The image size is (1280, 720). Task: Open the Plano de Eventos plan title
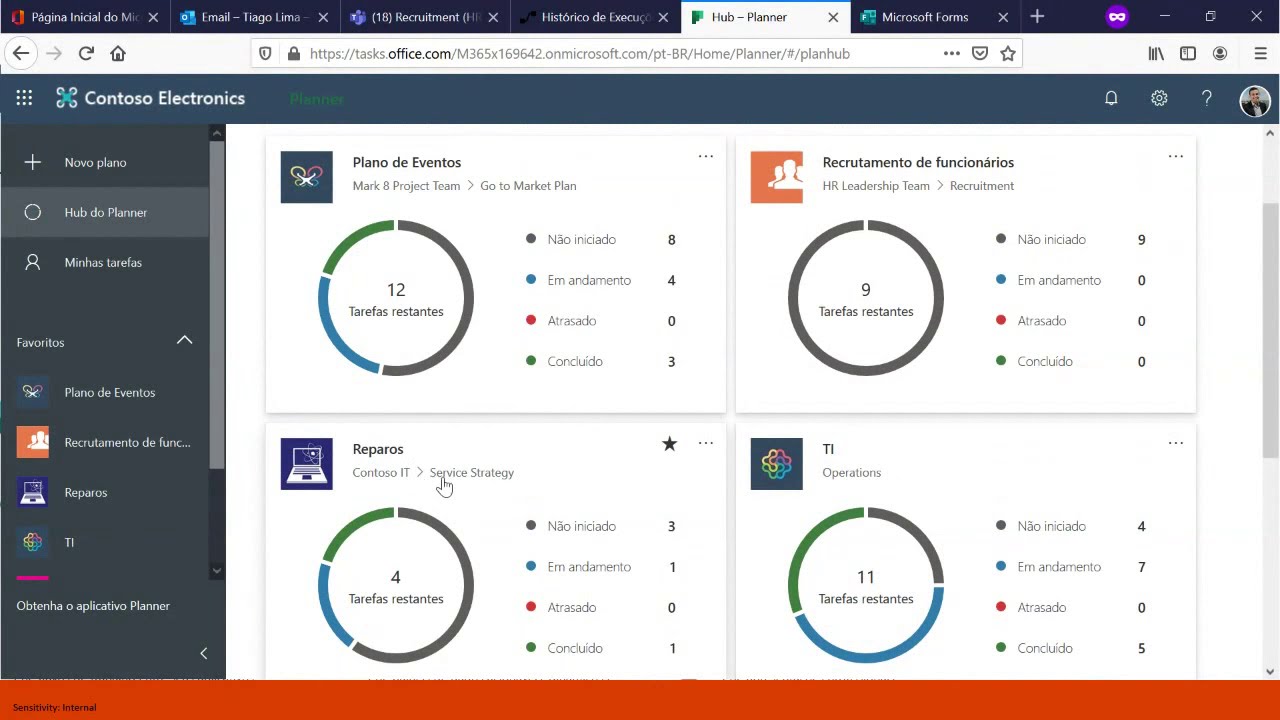tap(407, 162)
